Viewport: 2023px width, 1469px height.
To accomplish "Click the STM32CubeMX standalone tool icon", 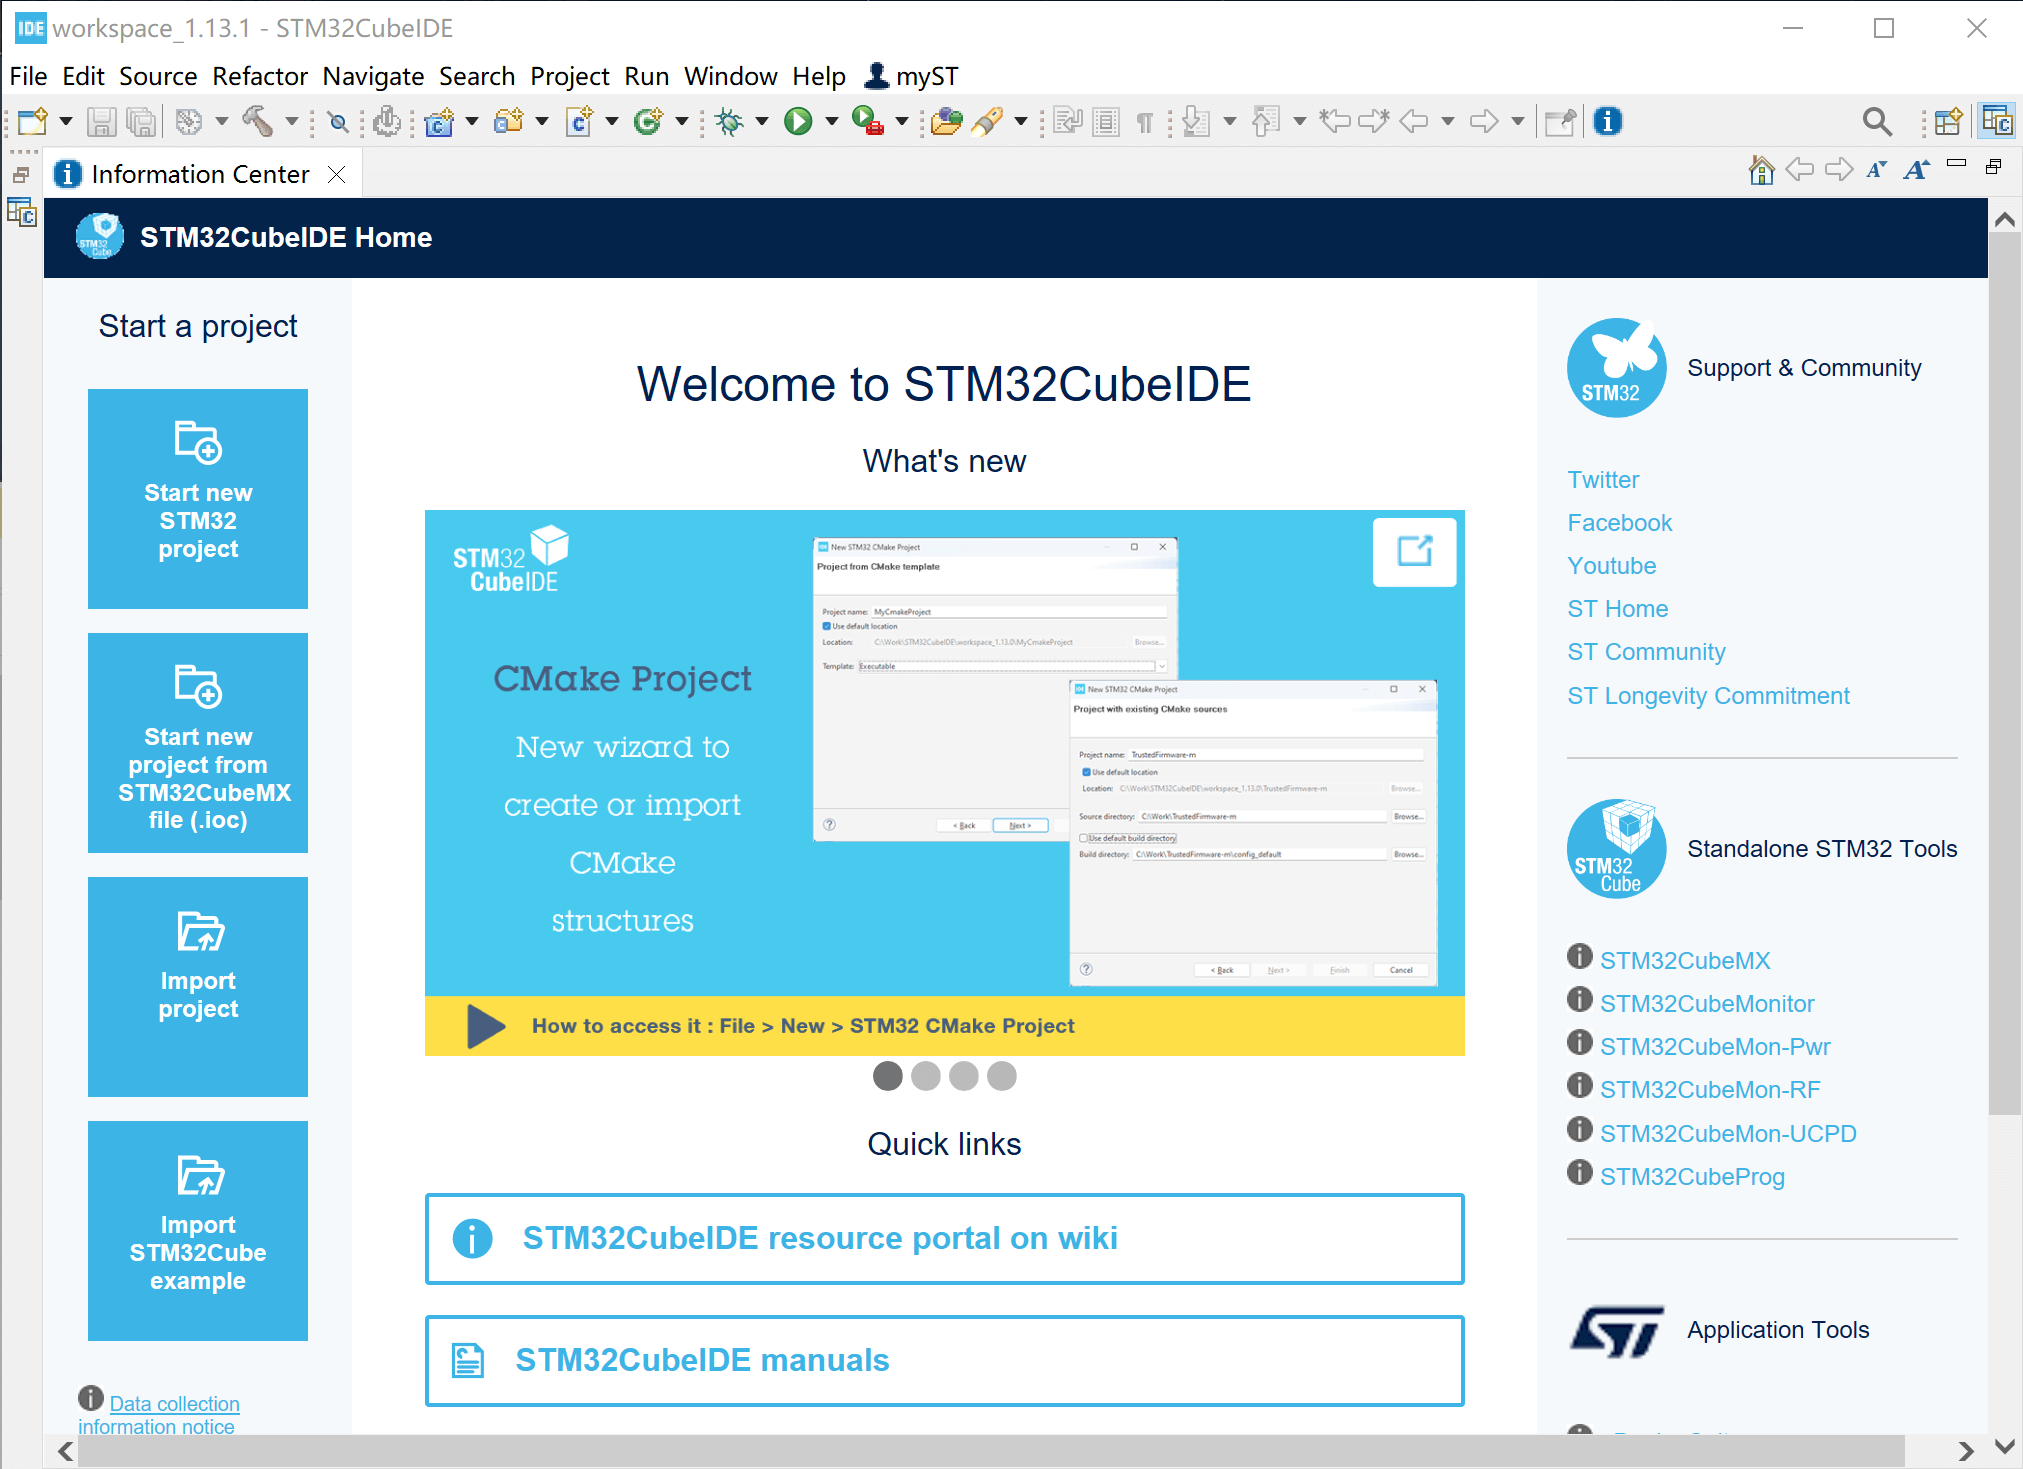I will (x=1582, y=960).
